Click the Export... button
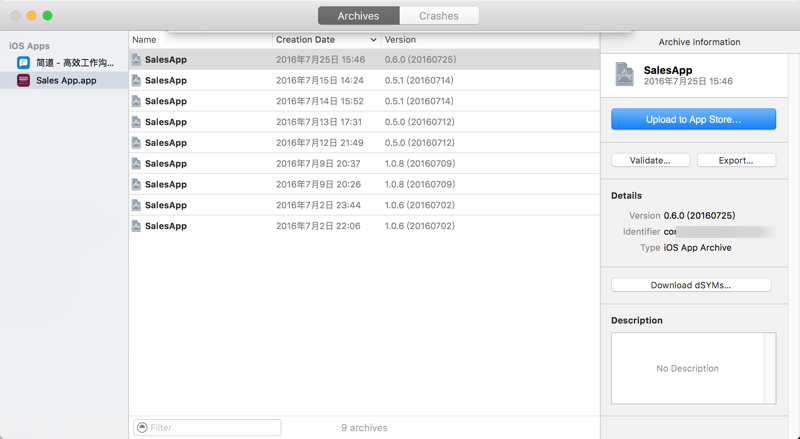Viewport: 800px width, 439px height. 736,160
